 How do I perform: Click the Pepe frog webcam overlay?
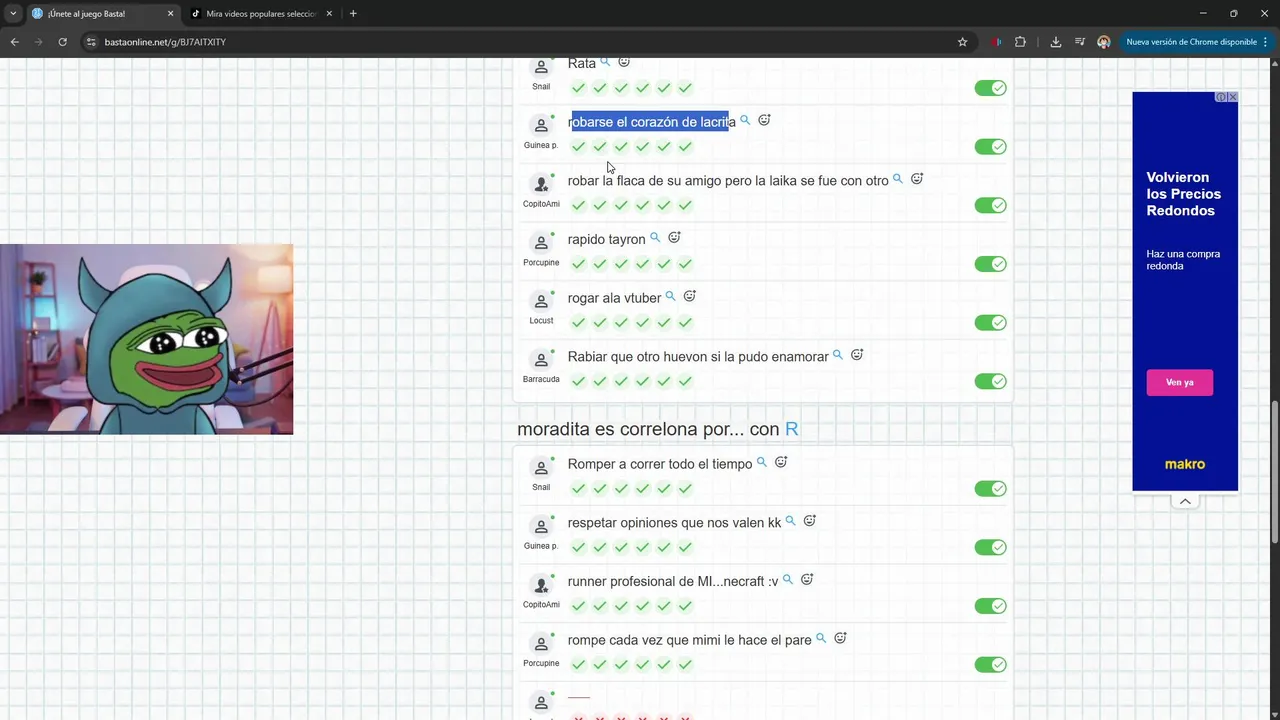tap(146, 339)
